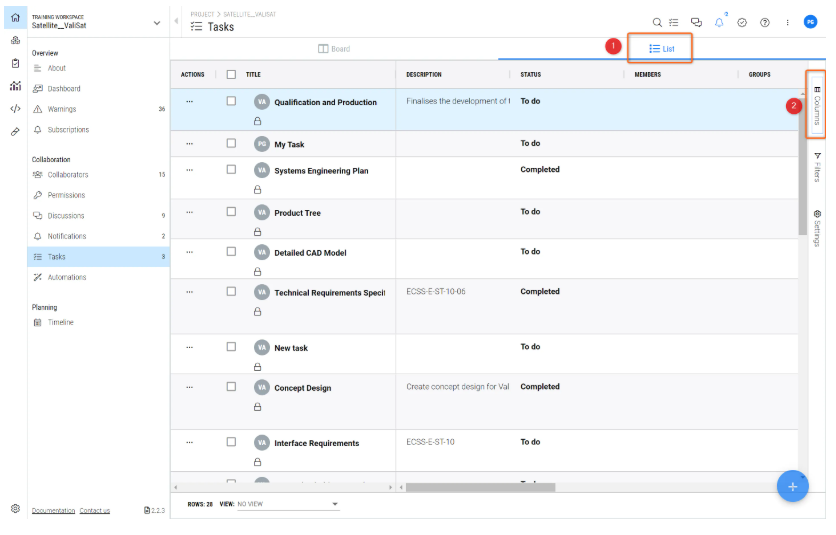This screenshot has width=836, height=535.
Task: Open the analytics chart icon in left rail
Action: pyautogui.click(x=15, y=86)
